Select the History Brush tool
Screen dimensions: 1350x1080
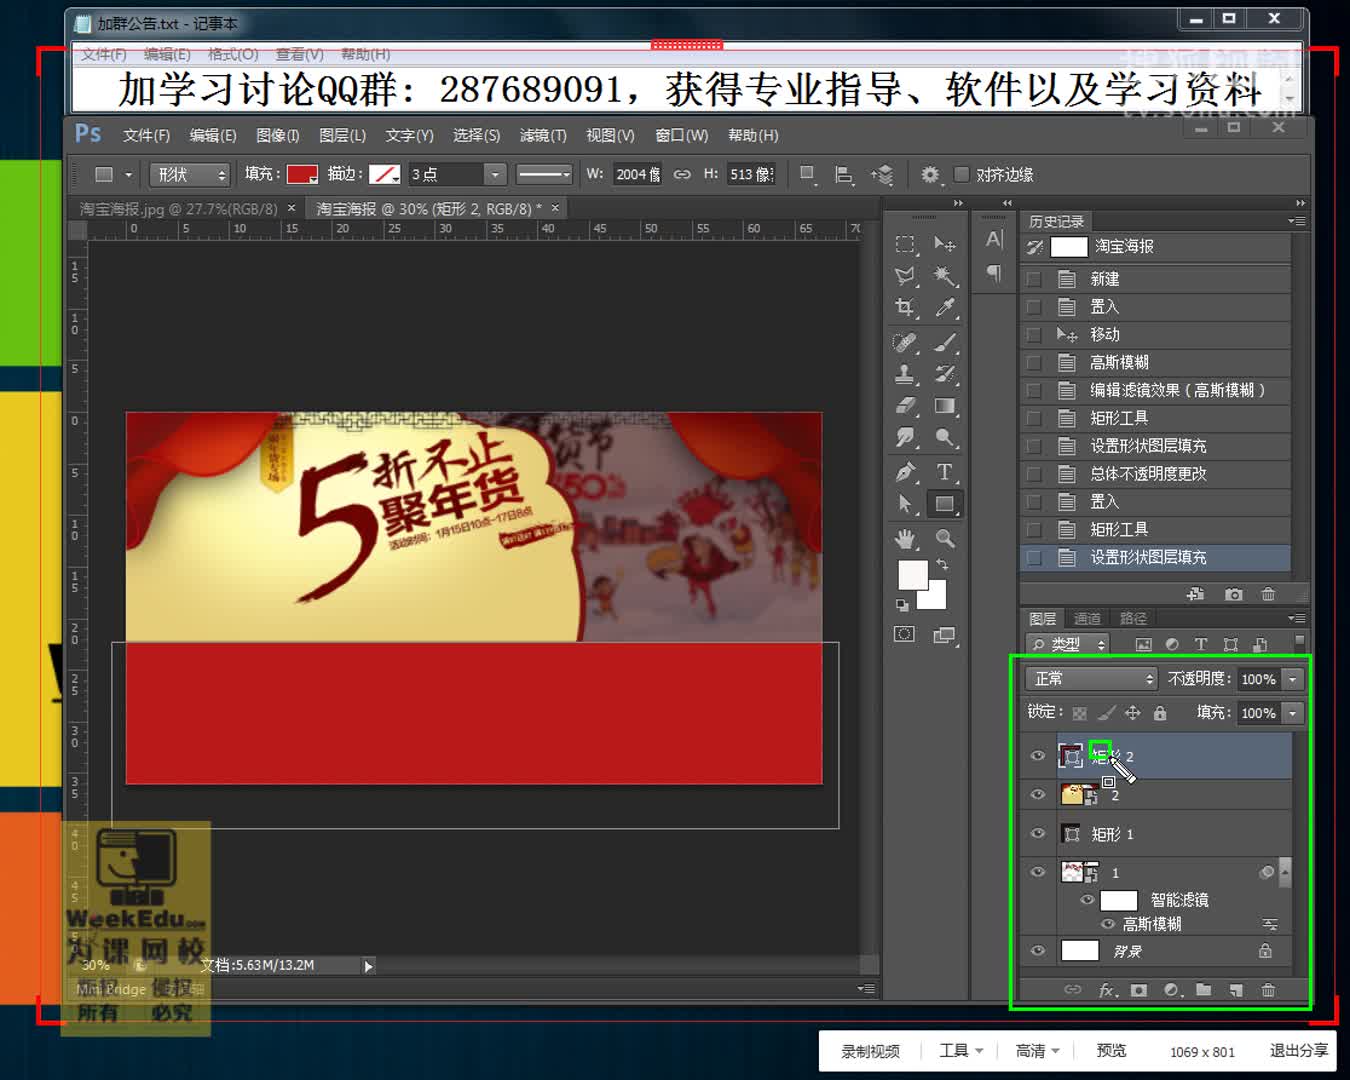pyautogui.click(x=944, y=374)
